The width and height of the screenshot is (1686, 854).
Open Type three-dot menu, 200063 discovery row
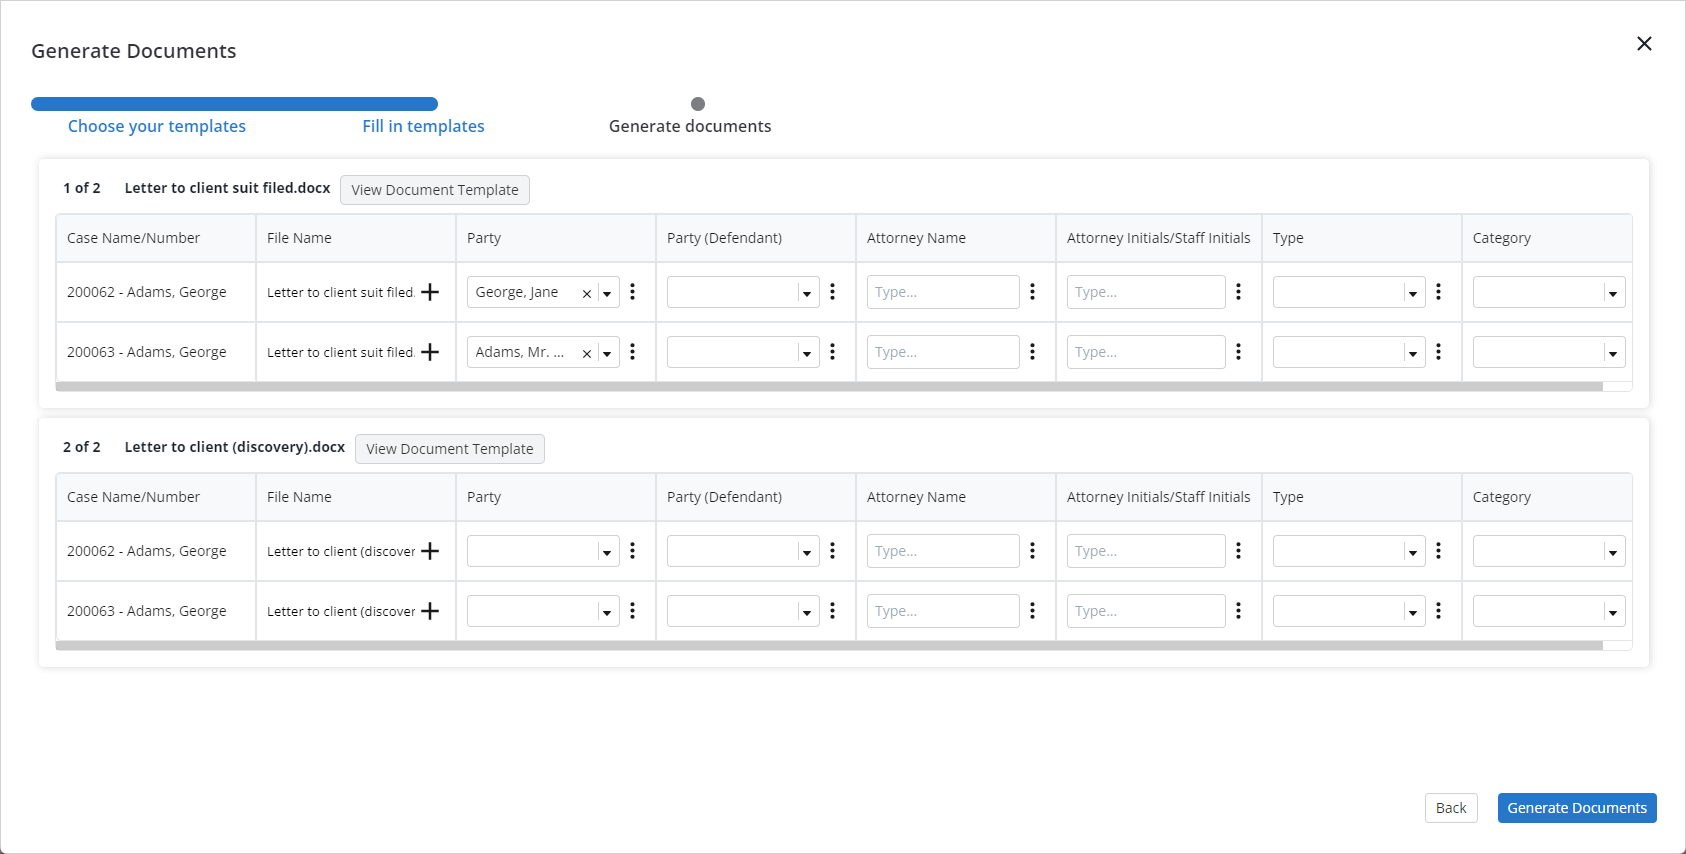coord(1438,611)
